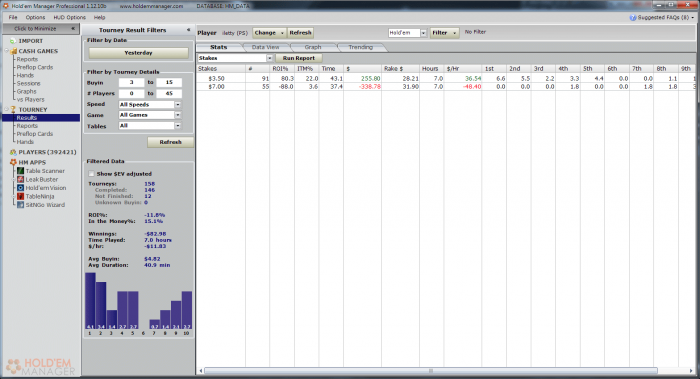
Task: Click the horizontal scrollbar of results table
Action: 431,371
